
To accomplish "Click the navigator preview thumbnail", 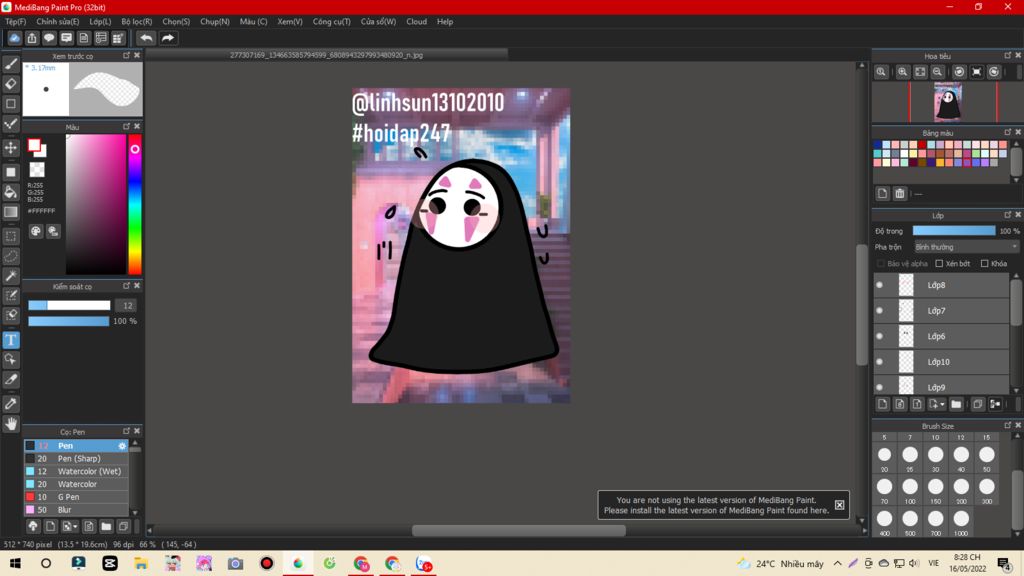I will pos(948,102).
